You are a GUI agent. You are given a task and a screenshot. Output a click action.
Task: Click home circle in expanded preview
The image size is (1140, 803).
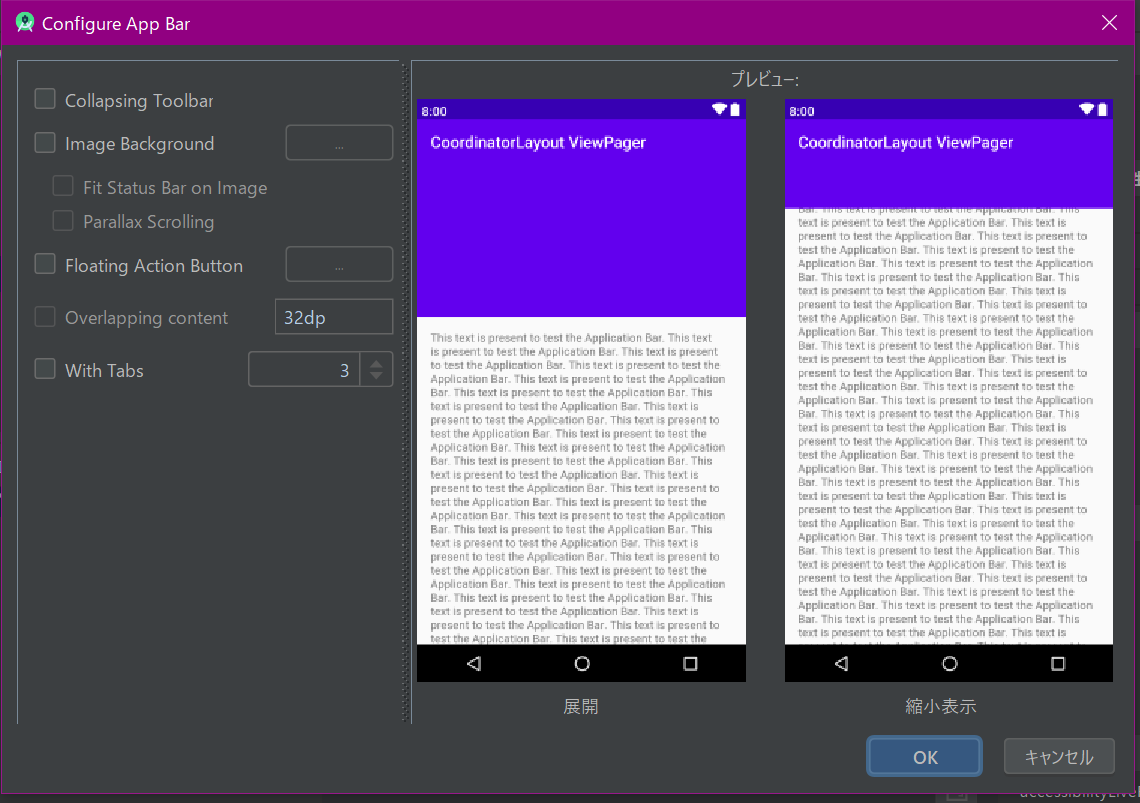pos(582,663)
